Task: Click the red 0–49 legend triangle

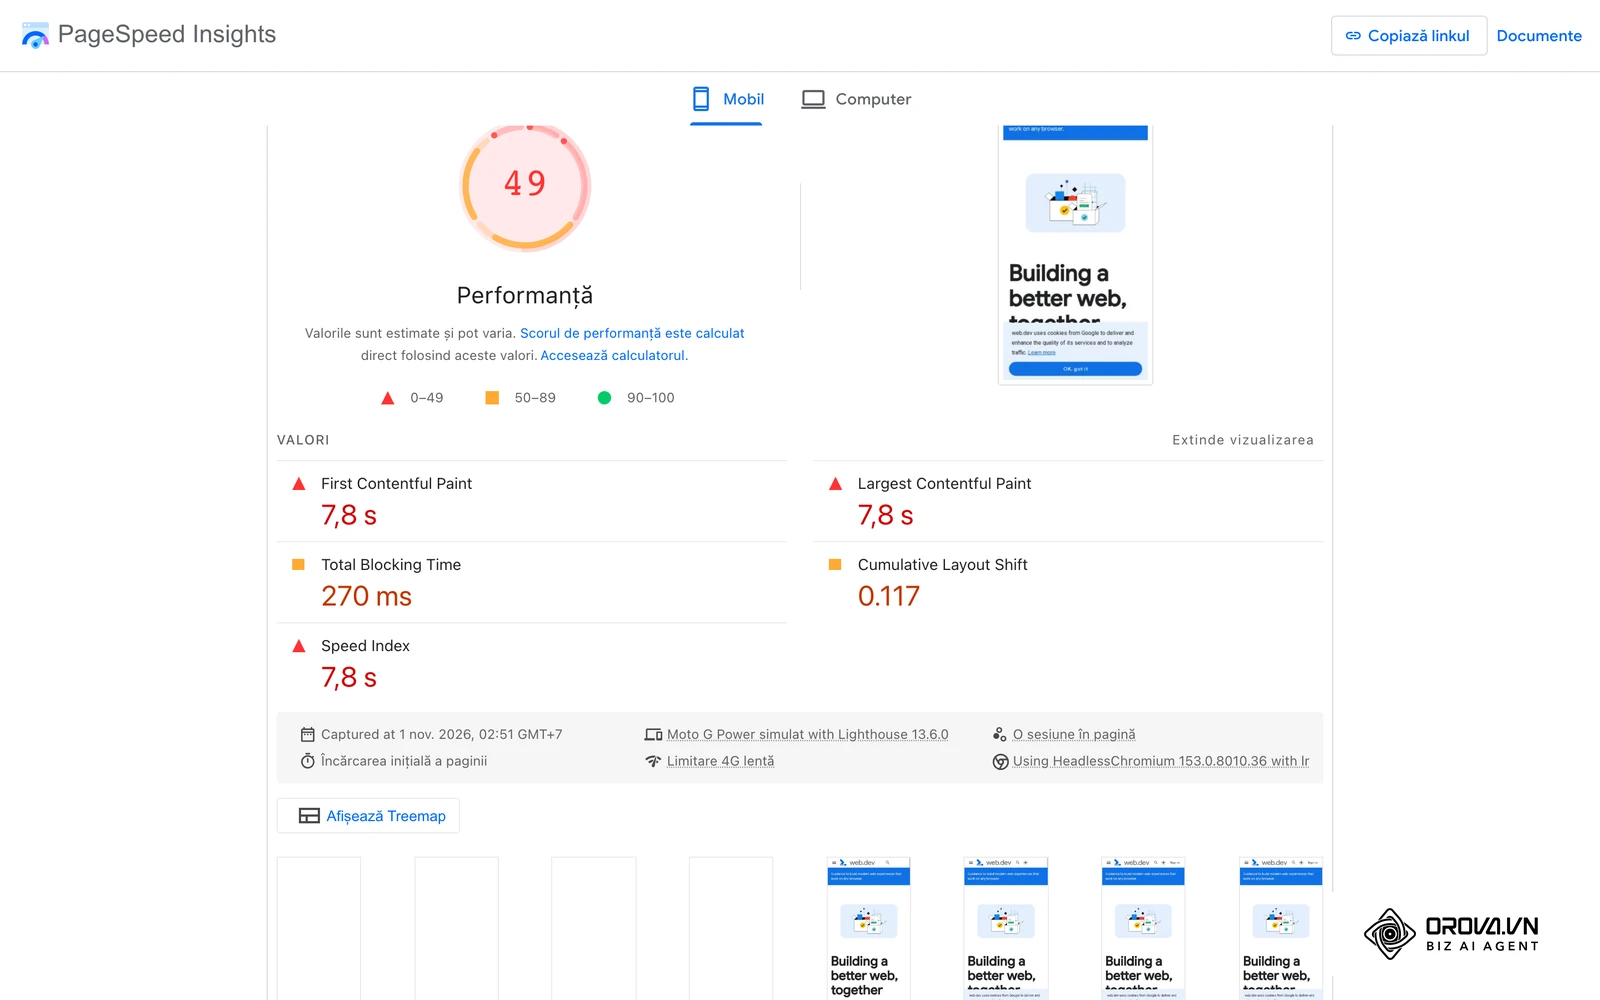Action: tap(388, 398)
